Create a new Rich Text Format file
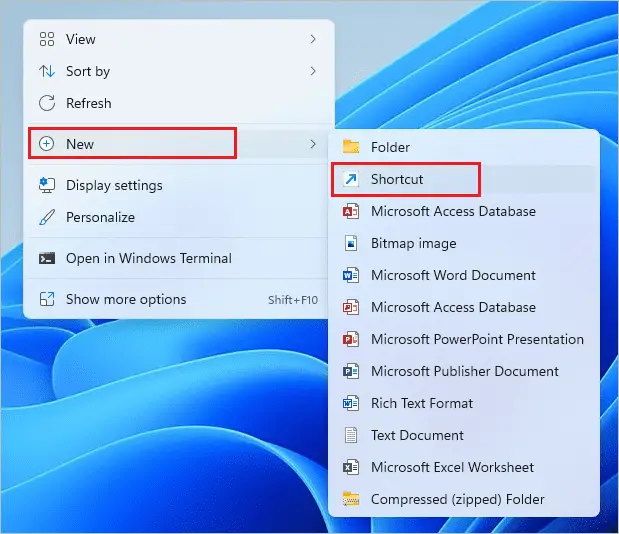Viewport: 619px width, 534px height. pyautogui.click(x=463, y=403)
